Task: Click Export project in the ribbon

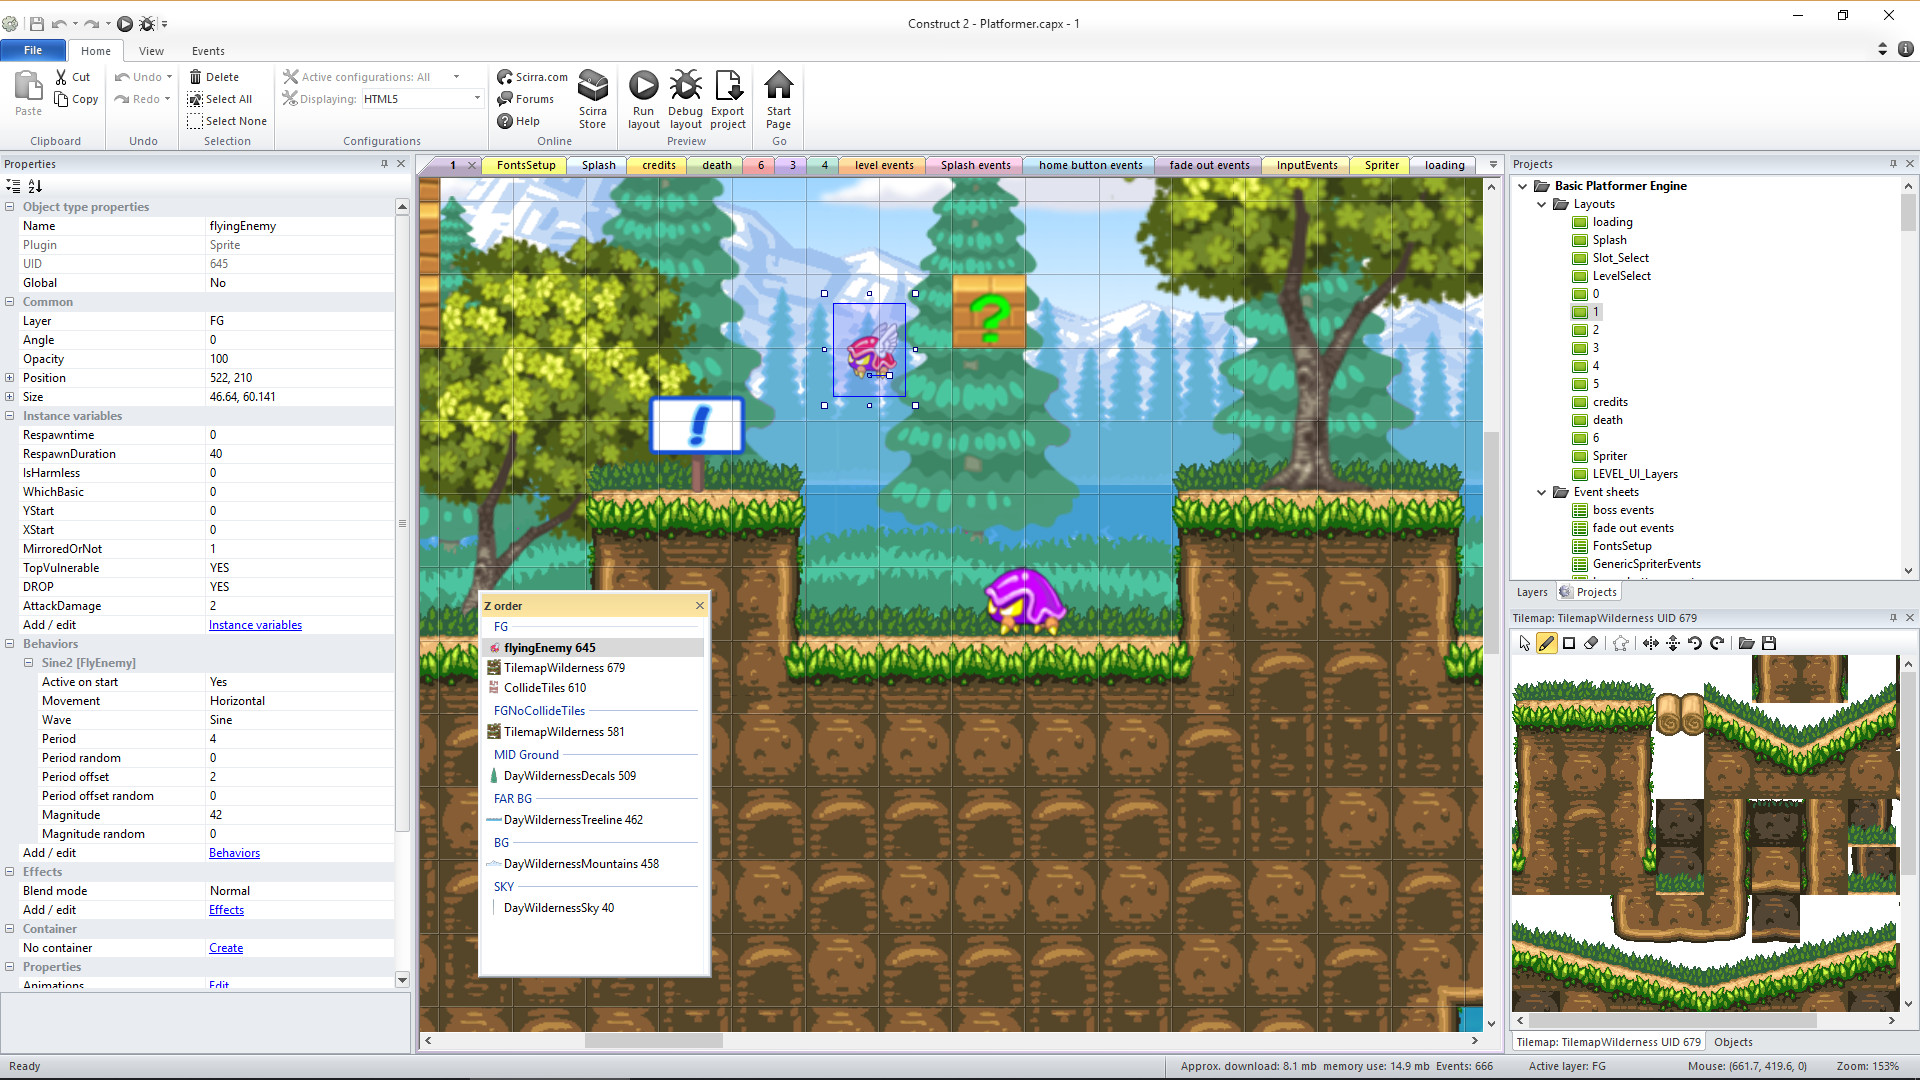Action: [728, 97]
